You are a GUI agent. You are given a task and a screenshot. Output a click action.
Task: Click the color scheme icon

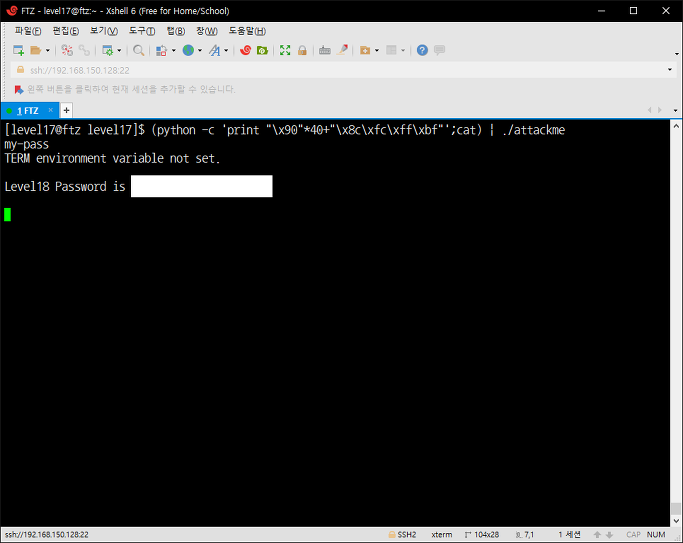point(162,51)
